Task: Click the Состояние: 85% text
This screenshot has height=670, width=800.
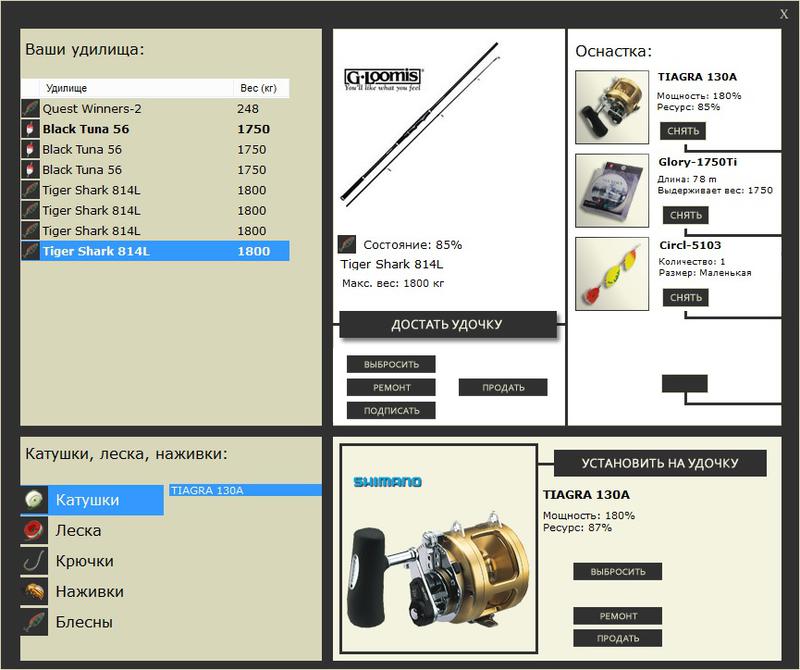Action: (412, 245)
